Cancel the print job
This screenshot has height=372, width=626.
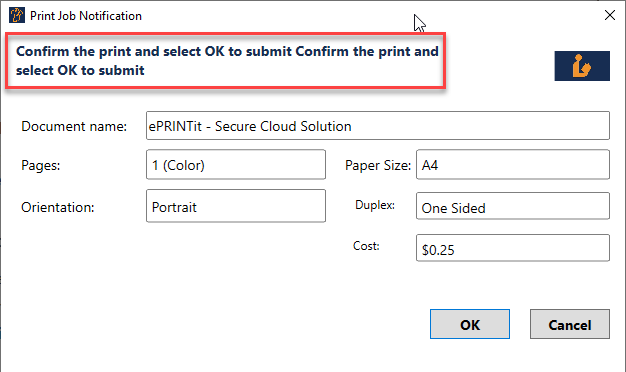[x=570, y=324]
